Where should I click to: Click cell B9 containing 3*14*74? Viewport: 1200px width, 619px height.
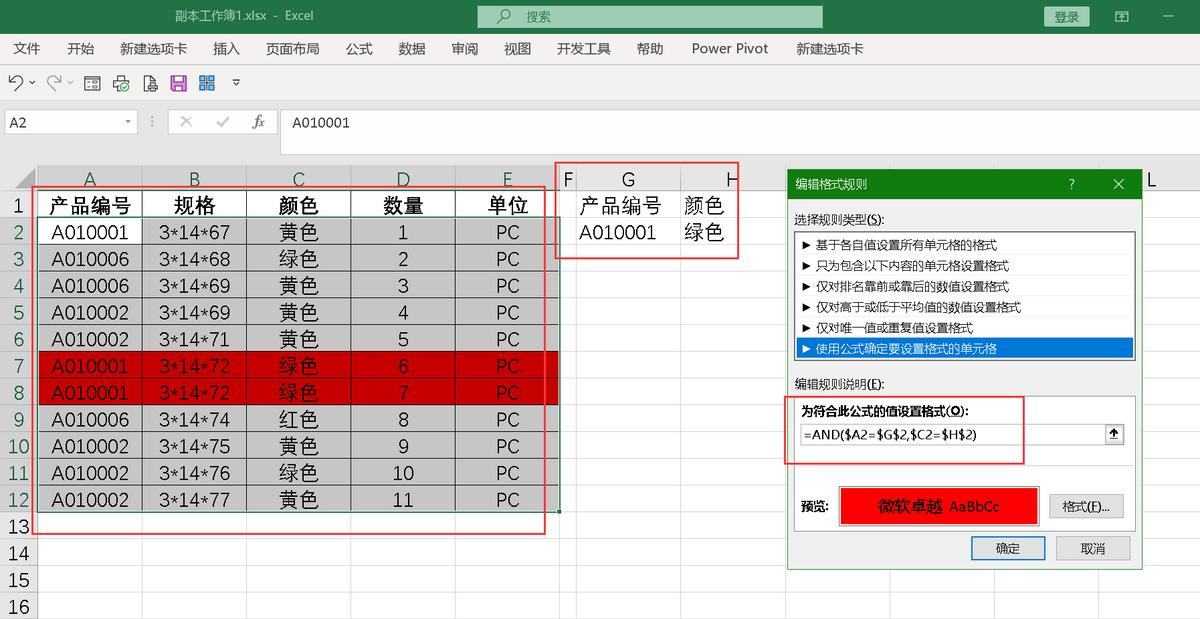[194, 419]
